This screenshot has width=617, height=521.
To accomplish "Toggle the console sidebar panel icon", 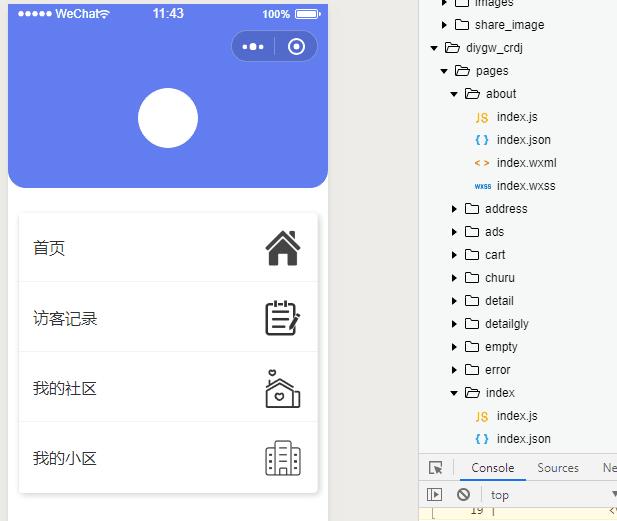I will tap(434, 494).
